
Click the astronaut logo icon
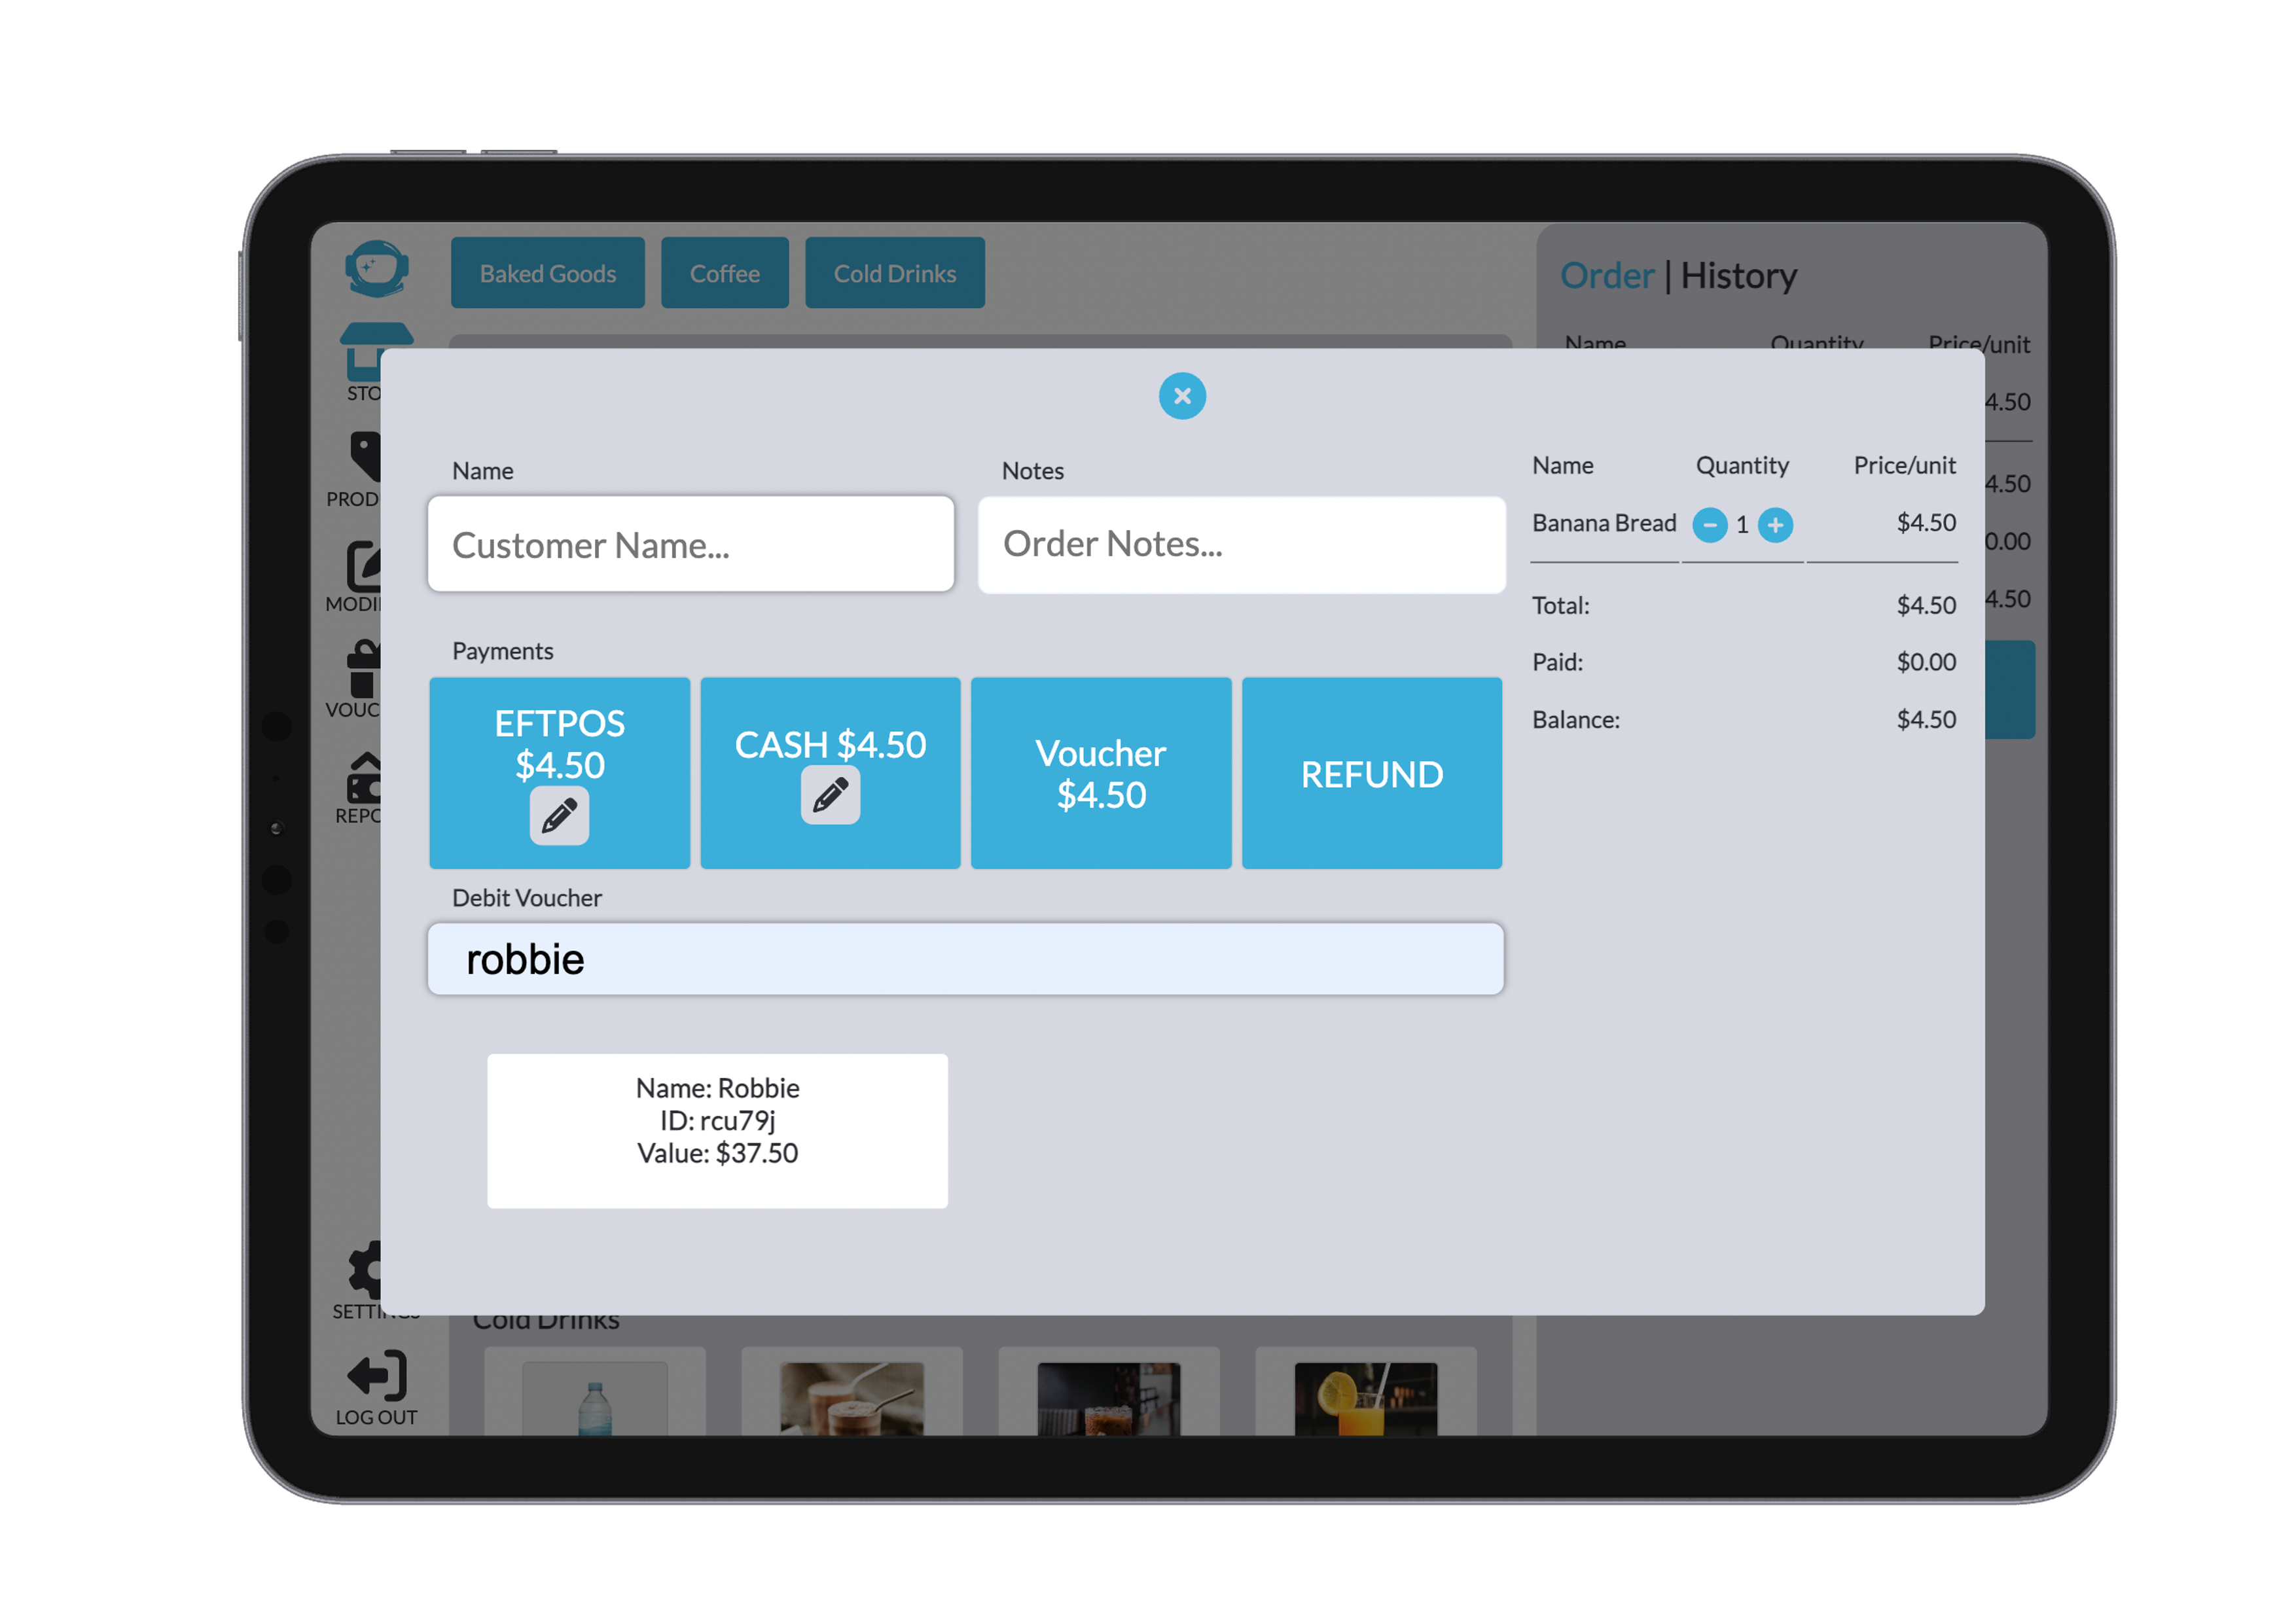pyautogui.click(x=376, y=268)
